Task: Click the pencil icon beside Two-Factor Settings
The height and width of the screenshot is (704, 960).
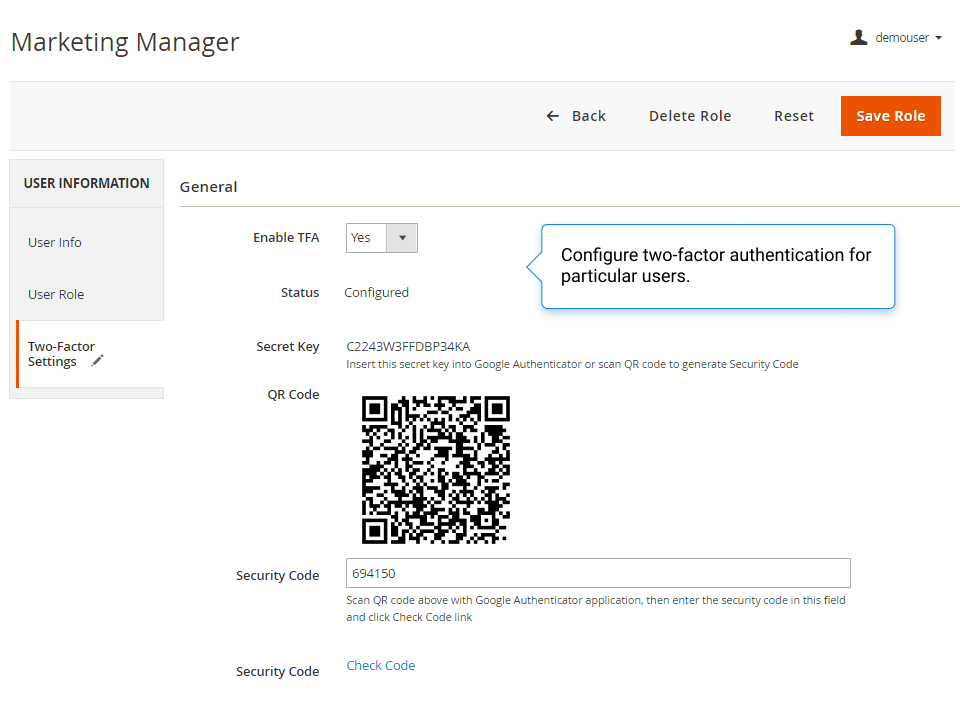Action: click(97, 361)
